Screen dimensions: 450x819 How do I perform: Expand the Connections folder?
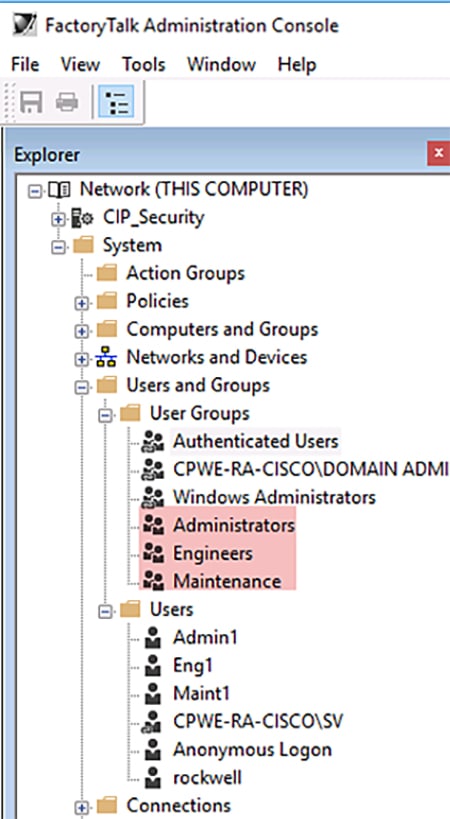[81, 808]
